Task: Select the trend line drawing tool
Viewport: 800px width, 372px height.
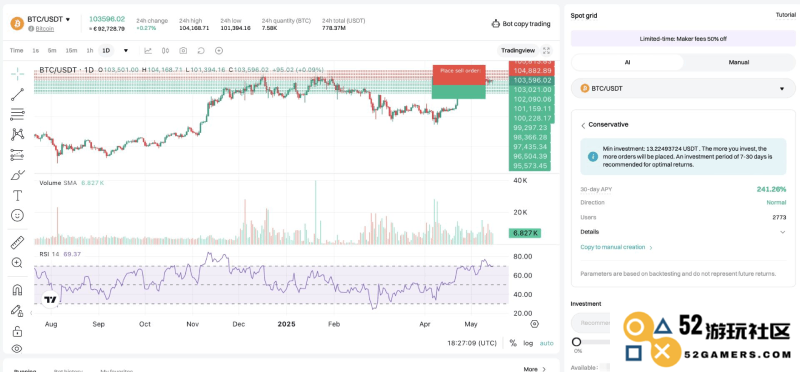Action: 17,94
